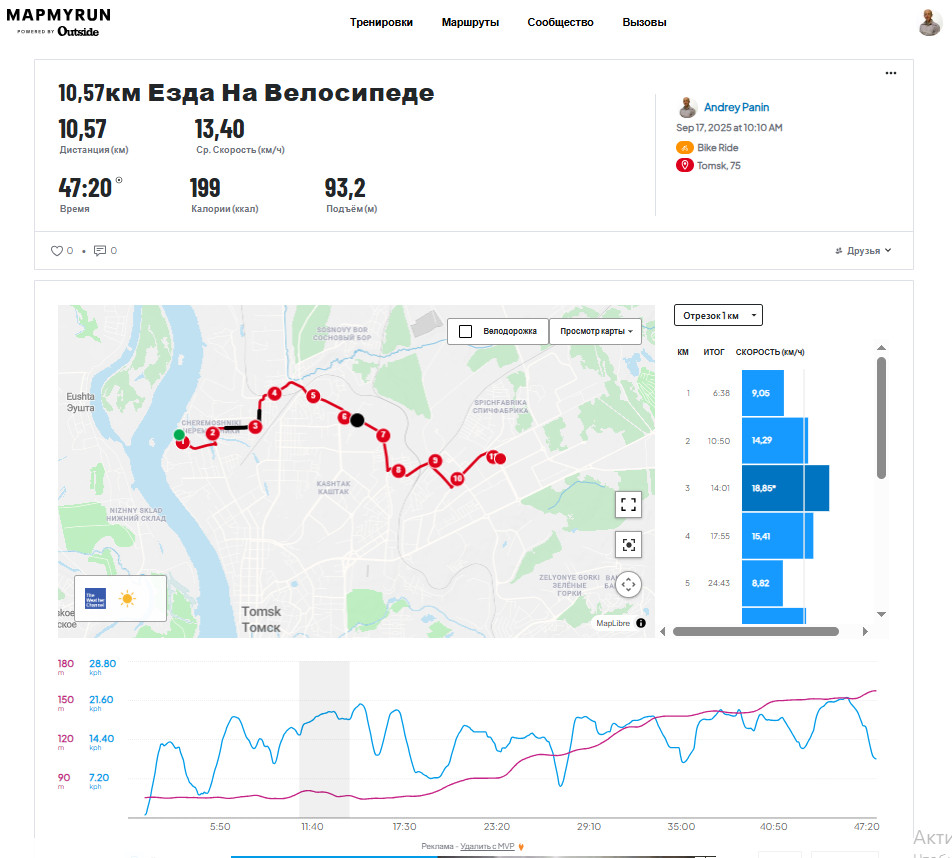Image resolution: width=952 pixels, height=858 pixels.
Task: Click the heart like icon
Action: pyautogui.click(x=56, y=251)
